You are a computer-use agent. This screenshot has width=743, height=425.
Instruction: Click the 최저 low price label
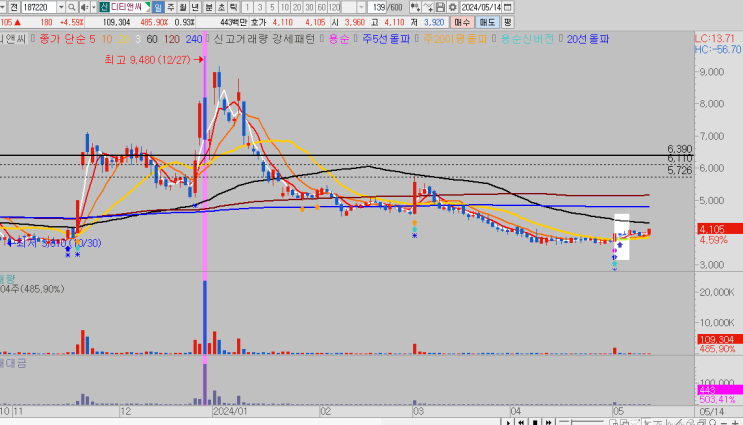pos(59,243)
